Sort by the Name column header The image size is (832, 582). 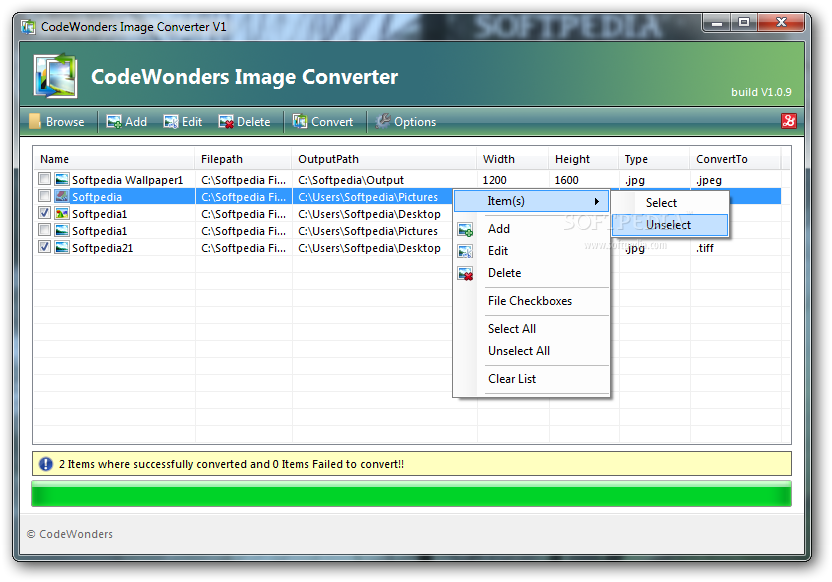[x=114, y=159]
